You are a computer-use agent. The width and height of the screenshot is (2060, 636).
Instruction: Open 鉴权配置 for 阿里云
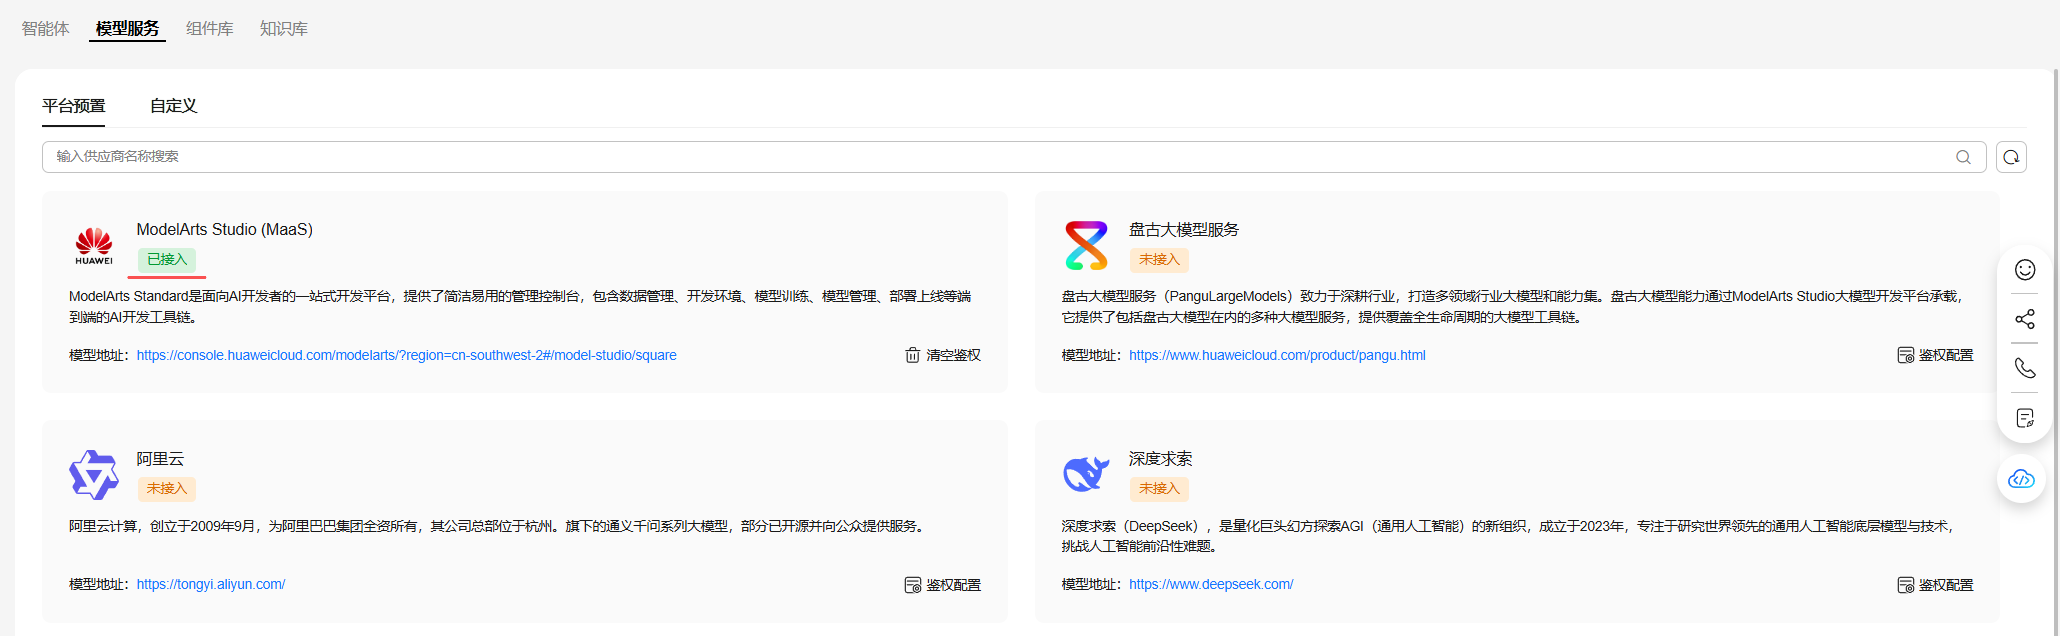tap(943, 585)
